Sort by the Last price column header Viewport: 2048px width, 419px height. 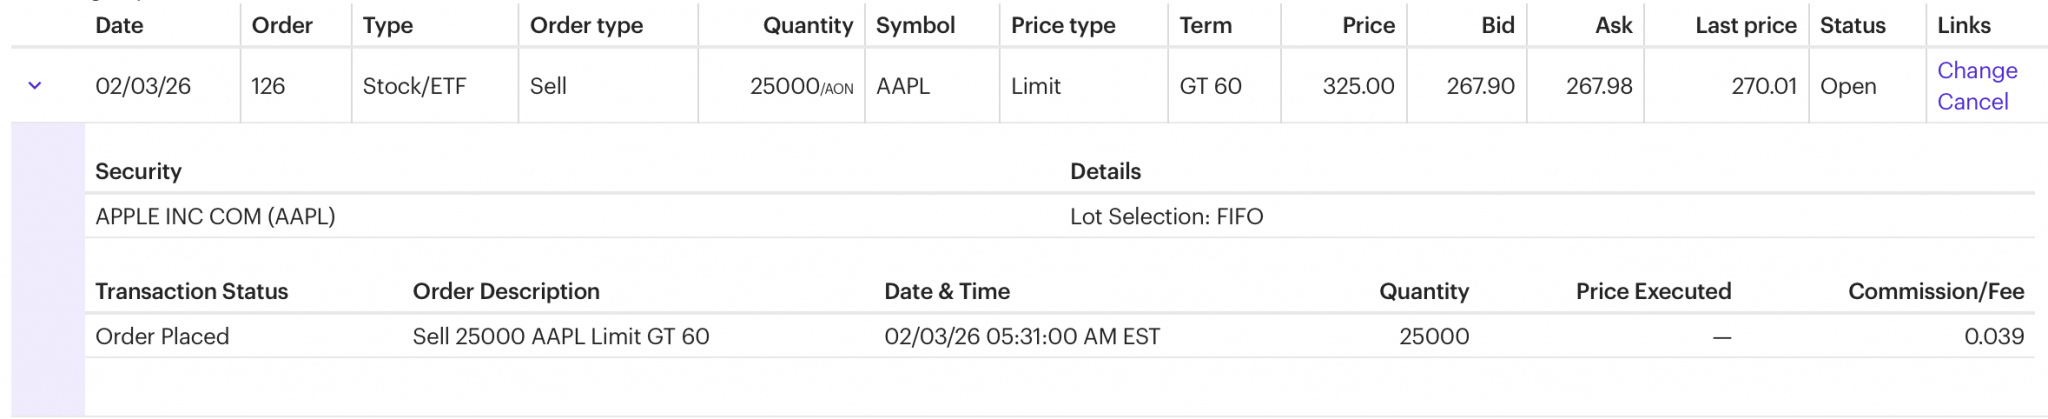tap(1745, 26)
